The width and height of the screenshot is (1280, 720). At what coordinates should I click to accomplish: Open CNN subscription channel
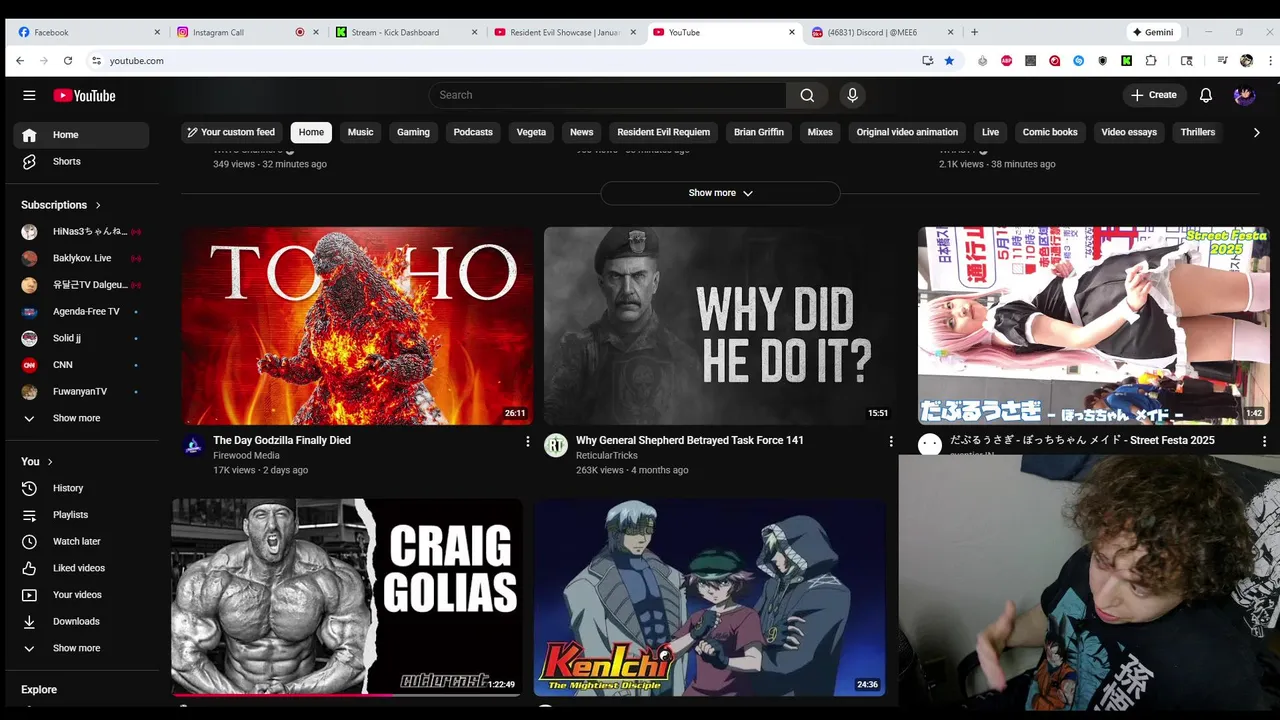click(x=81, y=365)
